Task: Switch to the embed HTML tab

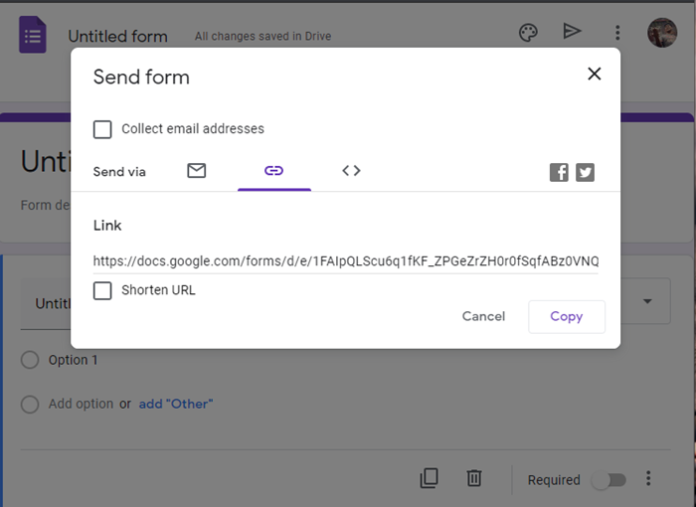Action: (351, 171)
